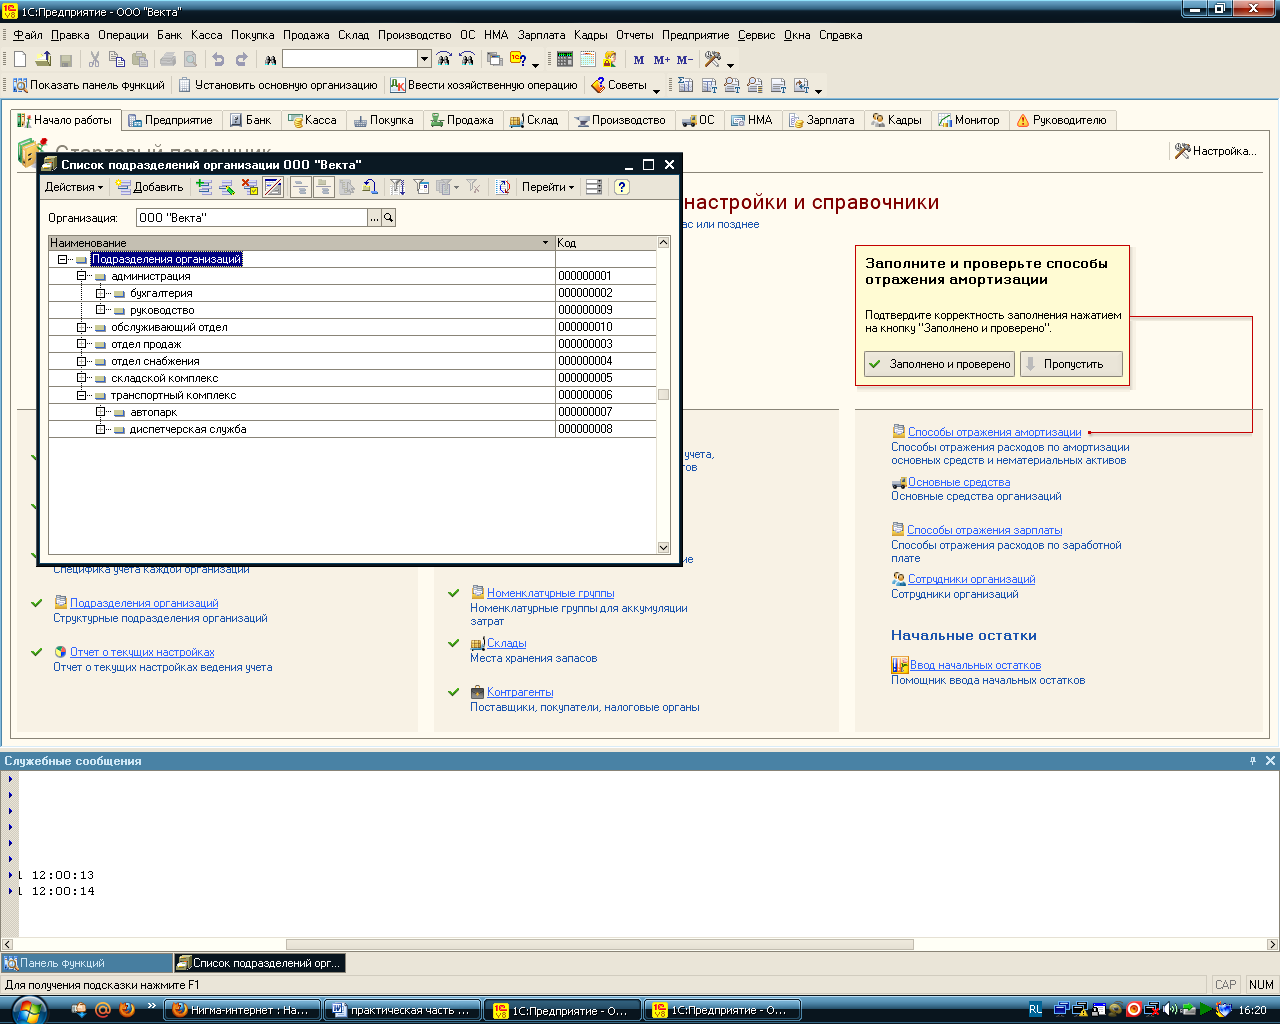The image size is (1280, 1024).
Task: Click Edit current item pencil icon
Action: (227, 187)
